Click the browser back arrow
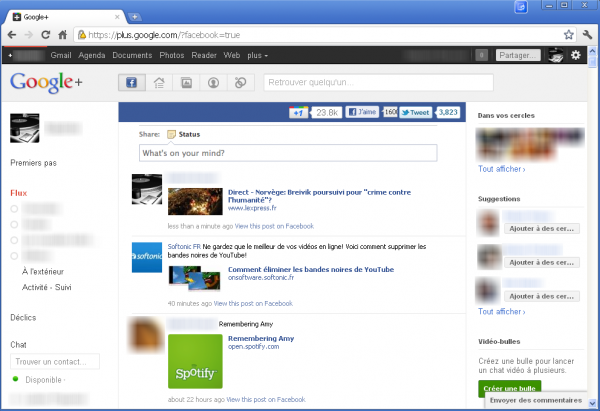The height and width of the screenshot is (411, 600). pyautogui.click(x=12, y=35)
